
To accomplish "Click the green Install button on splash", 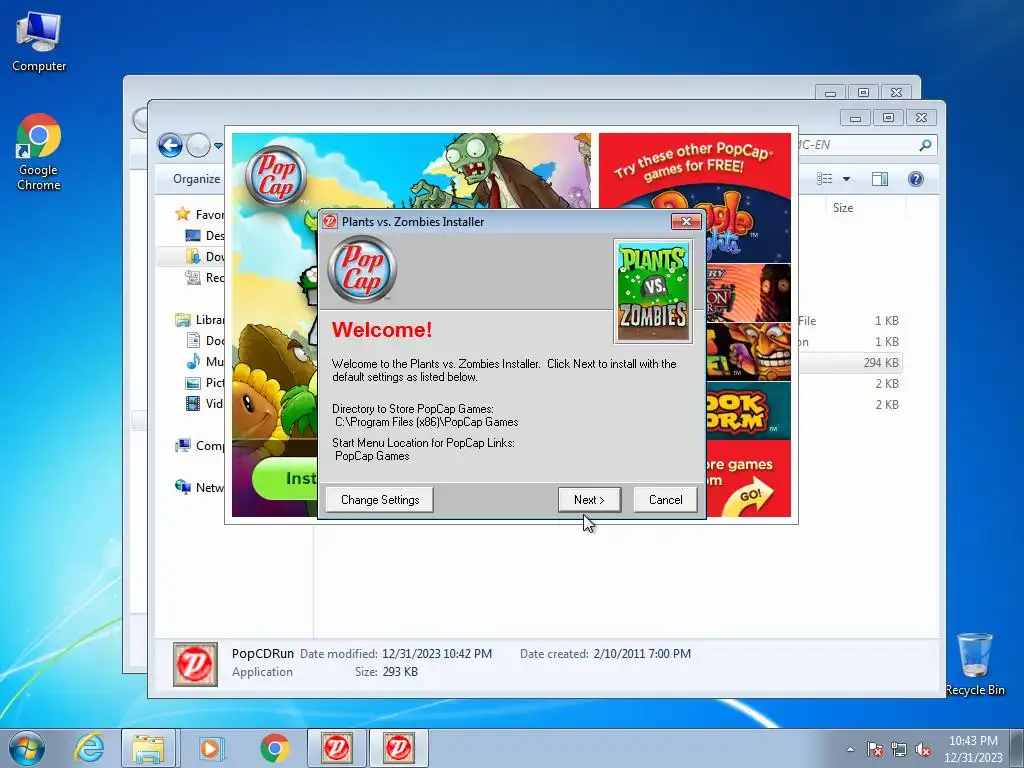I will coord(285,479).
